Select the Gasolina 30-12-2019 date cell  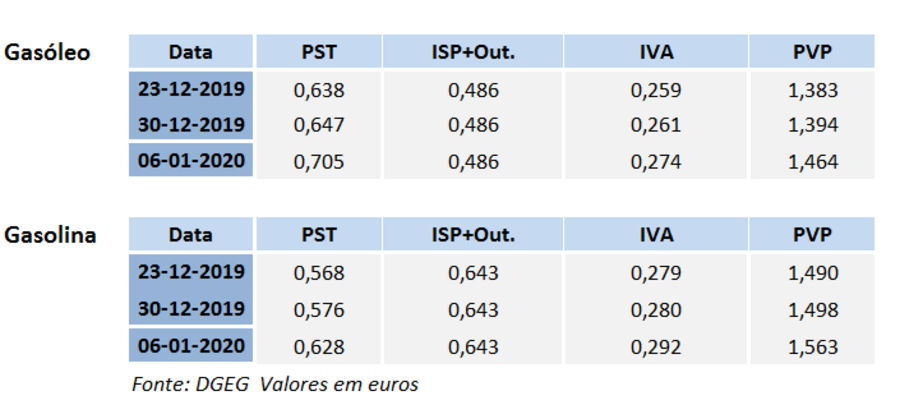point(191,309)
